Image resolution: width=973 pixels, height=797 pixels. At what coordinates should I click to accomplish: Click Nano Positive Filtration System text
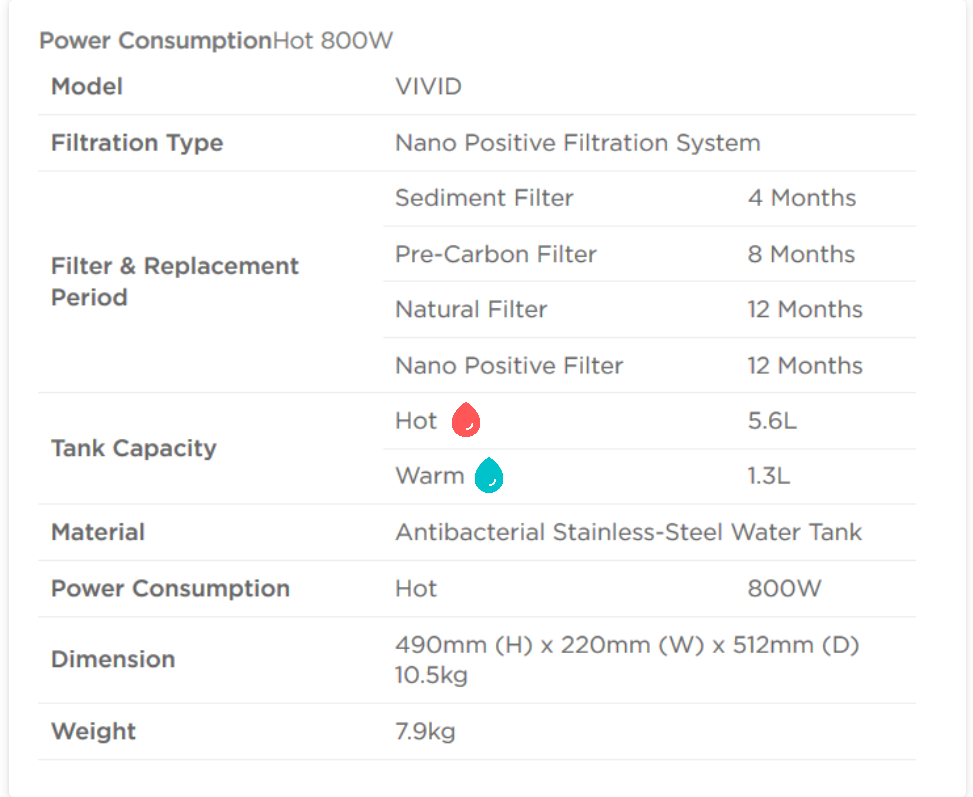point(578,143)
